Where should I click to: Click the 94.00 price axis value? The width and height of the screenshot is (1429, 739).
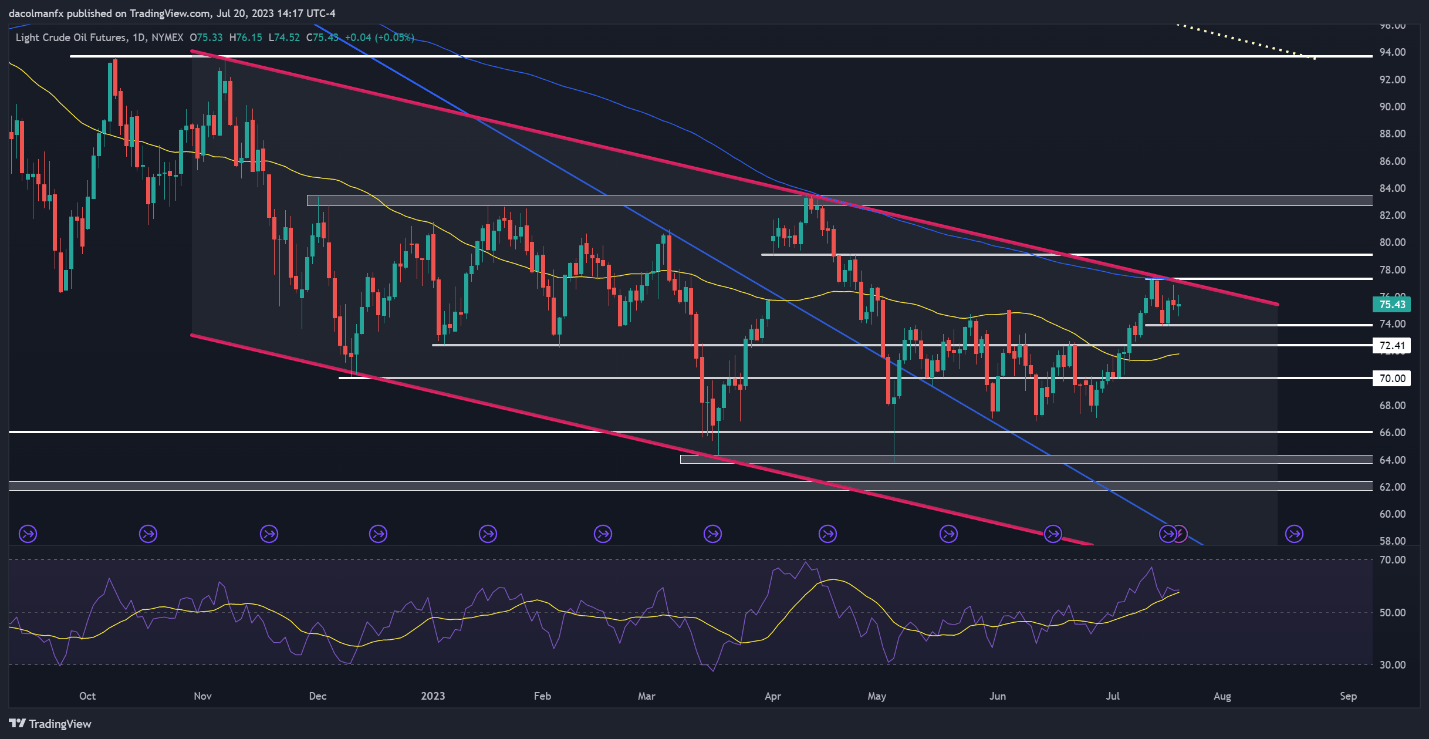[x=1394, y=52]
